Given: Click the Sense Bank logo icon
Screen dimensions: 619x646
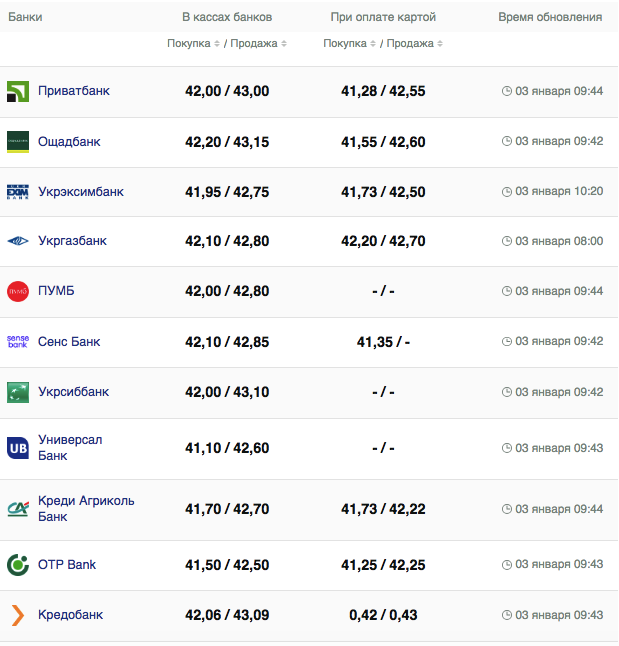Looking at the screenshot, I should (18, 342).
